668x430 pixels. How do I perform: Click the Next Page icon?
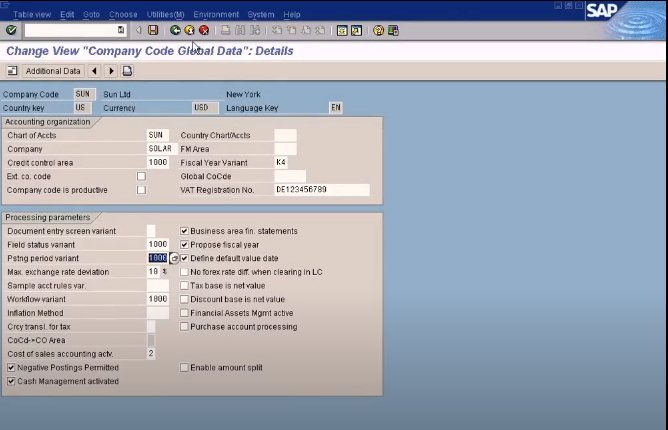click(x=306, y=30)
